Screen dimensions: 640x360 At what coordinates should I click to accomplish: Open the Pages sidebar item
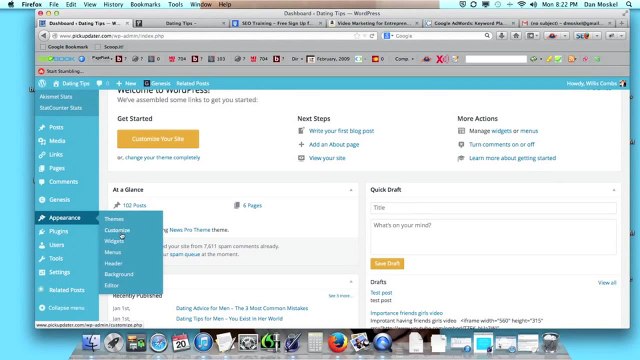point(57,168)
